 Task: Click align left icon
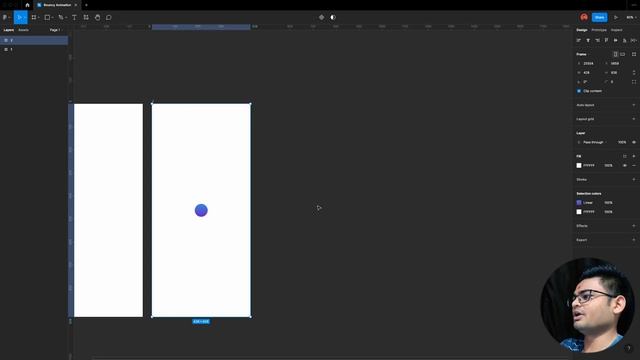(579, 40)
